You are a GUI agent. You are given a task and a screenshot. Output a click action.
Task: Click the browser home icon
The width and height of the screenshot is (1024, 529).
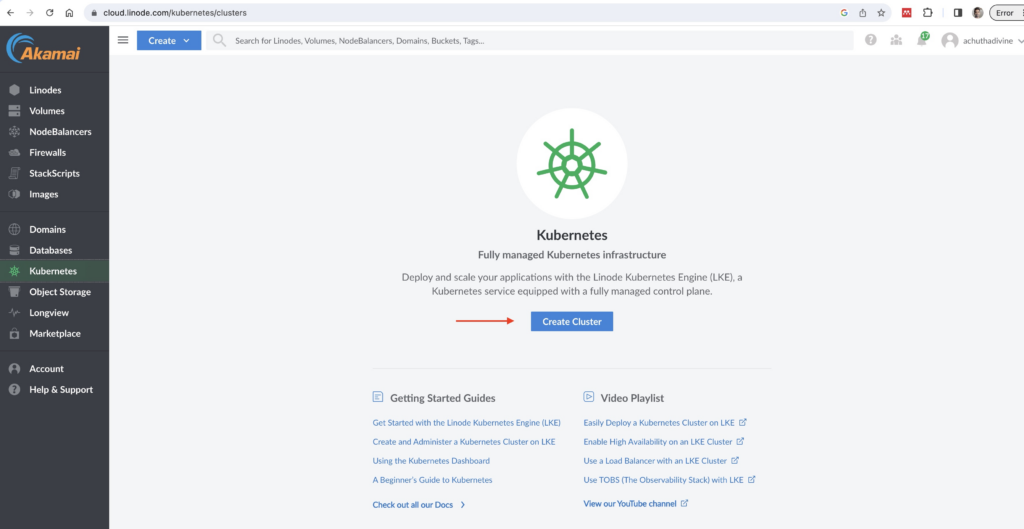pyautogui.click(x=69, y=12)
